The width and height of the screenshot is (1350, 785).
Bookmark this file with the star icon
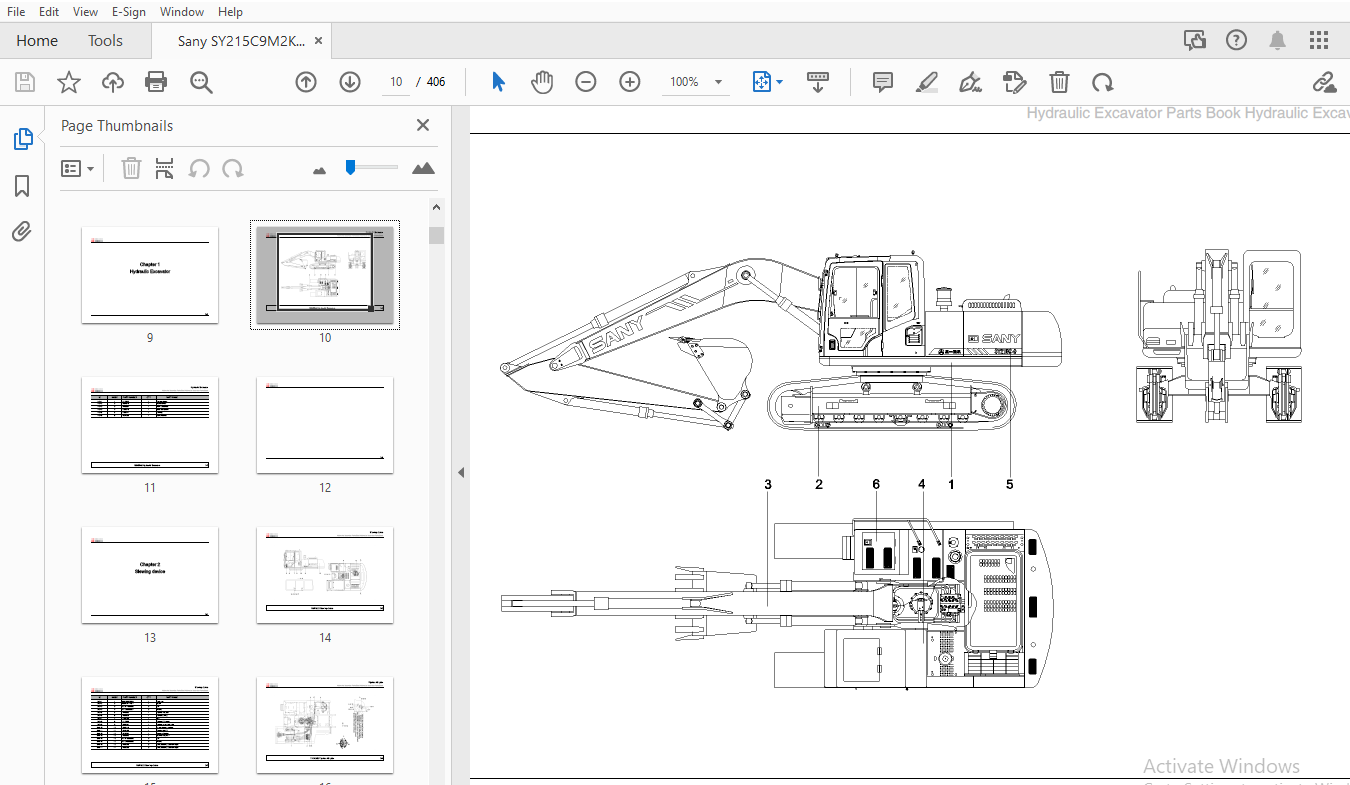click(68, 82)
